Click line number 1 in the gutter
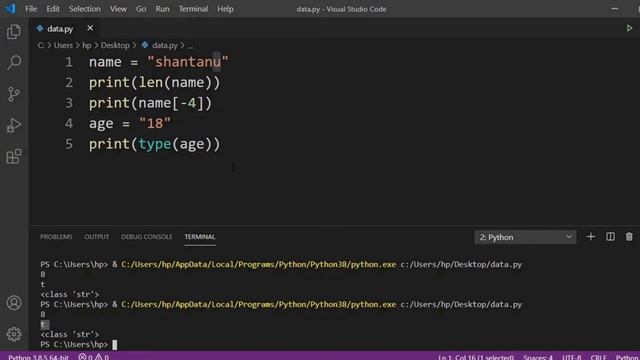 tap(69, 62)
